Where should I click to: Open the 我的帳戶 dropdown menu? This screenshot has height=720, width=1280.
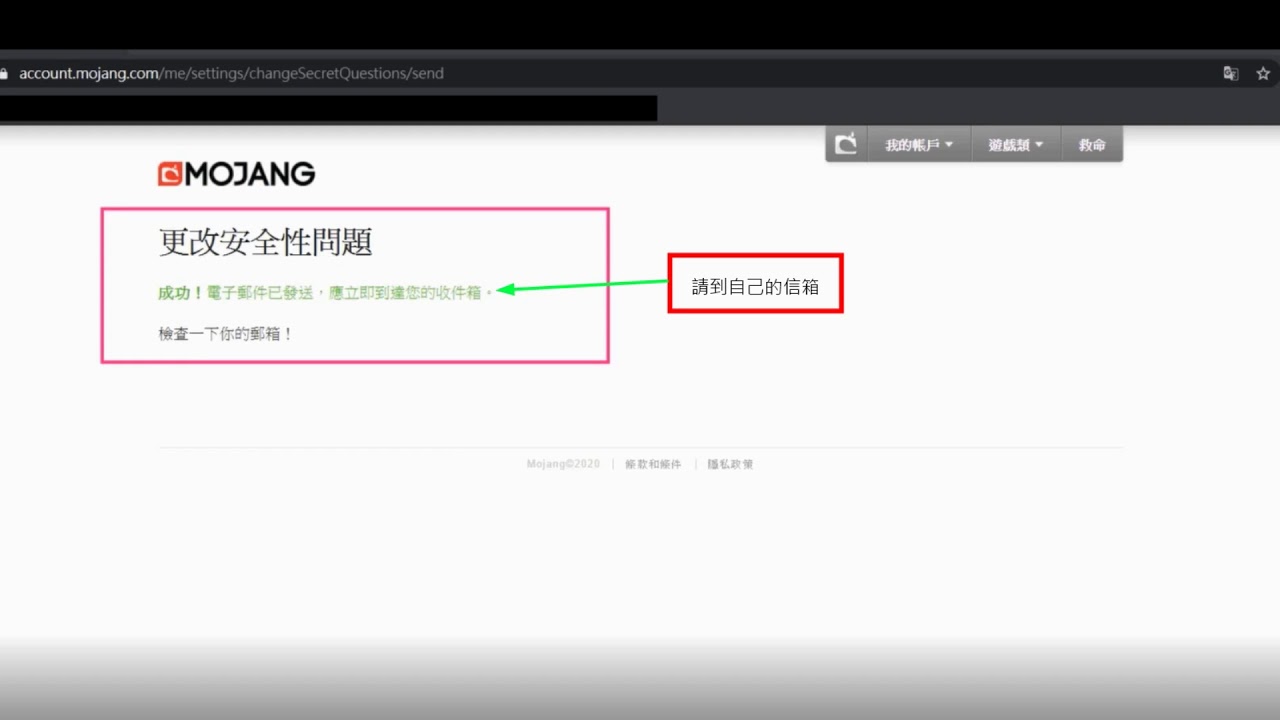coord(919,145)
